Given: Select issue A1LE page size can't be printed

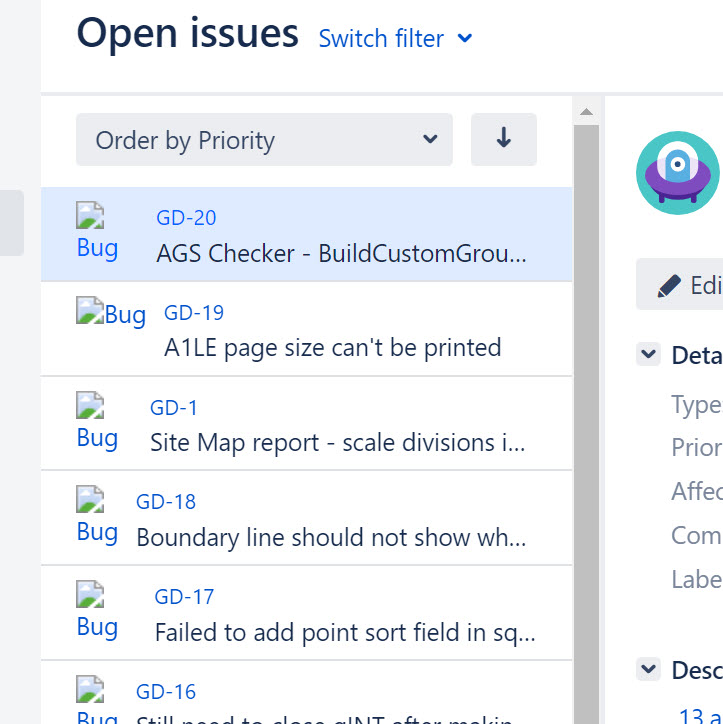Looking at the screenshot, I should (332, 348).
